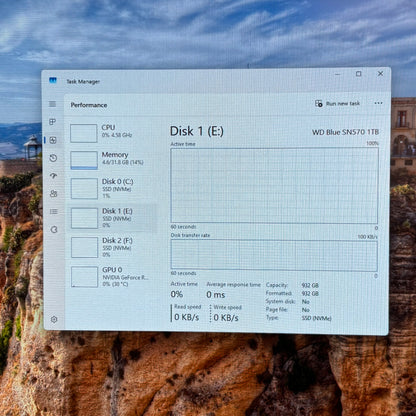This screenshot has width=416, height=416.
Task: Open the Users page icon
Action: [54, 194]
